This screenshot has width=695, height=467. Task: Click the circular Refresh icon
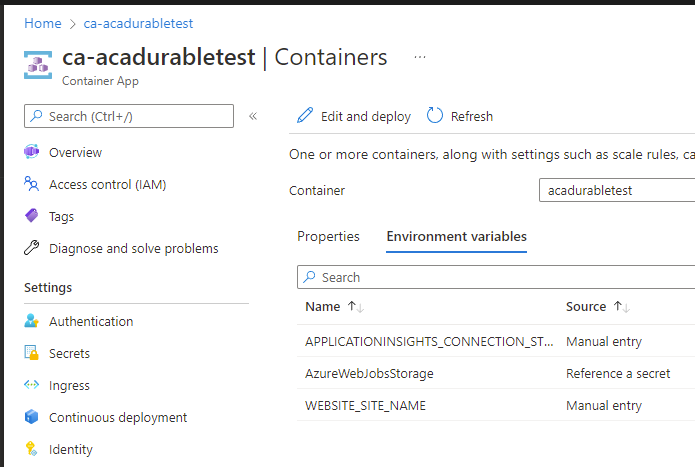point(434,116)
